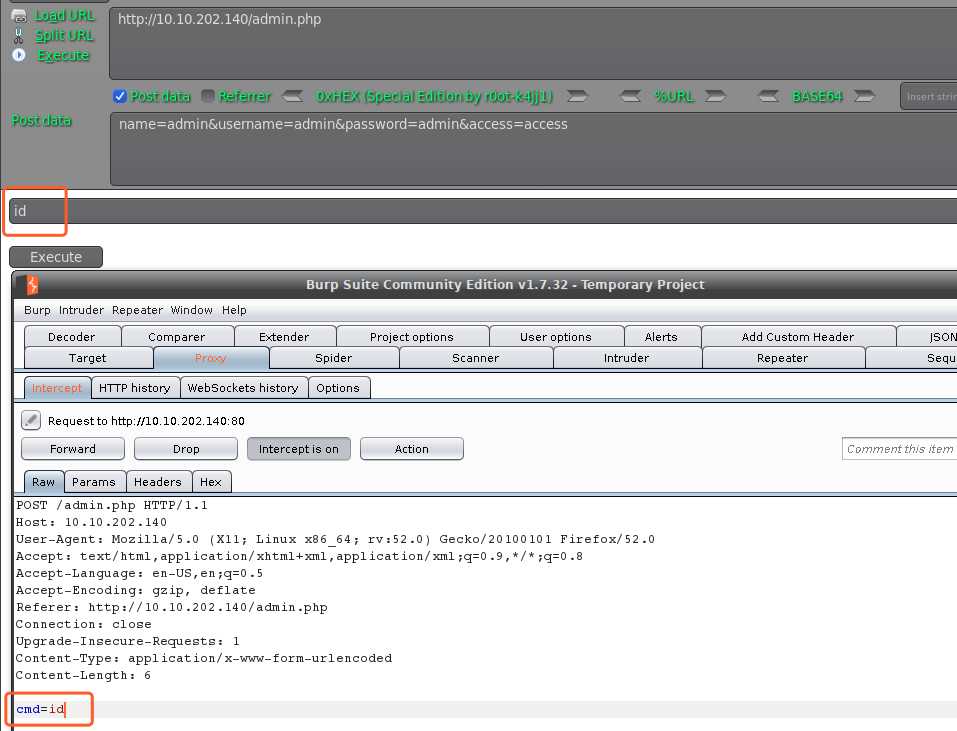Click the HackBar Execute play icon
Viewport: 957px width, 731px height.
19,55
